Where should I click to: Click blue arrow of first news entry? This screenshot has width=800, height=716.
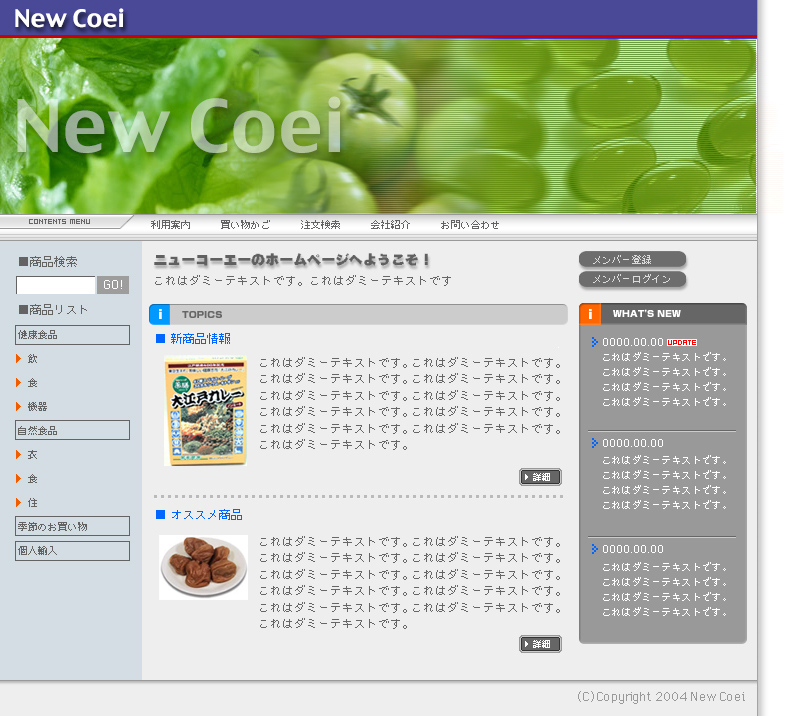click(594, 342)
